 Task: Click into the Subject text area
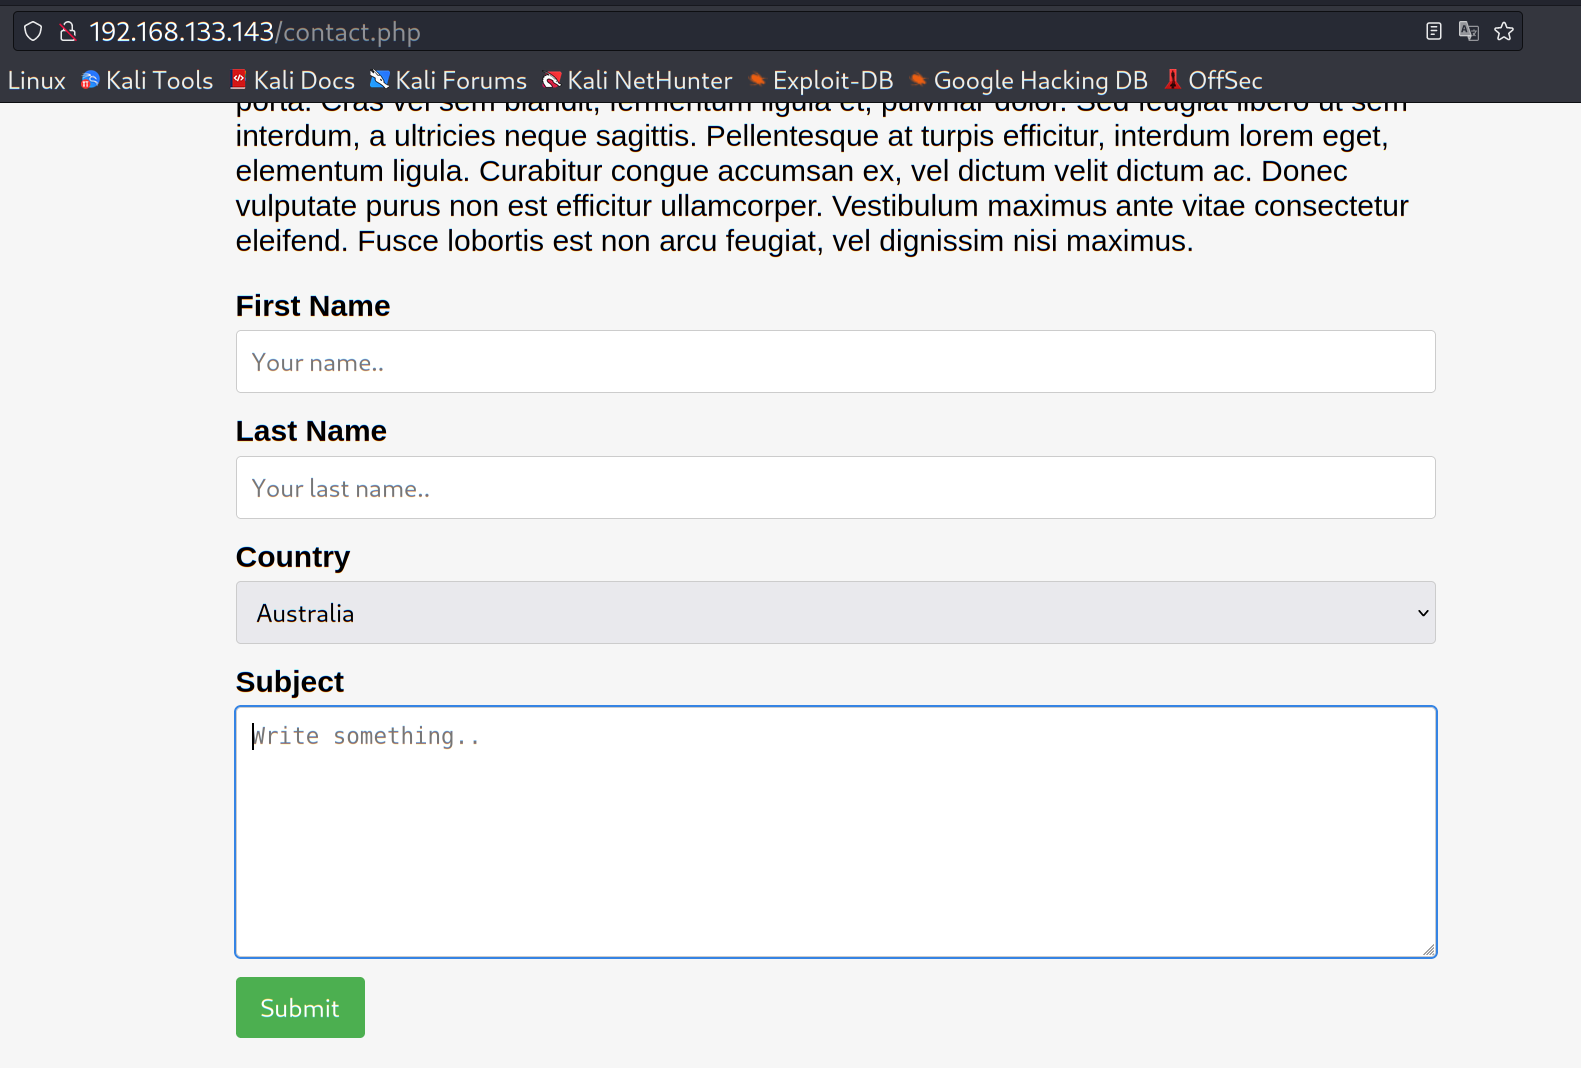[x=836, y=832]
